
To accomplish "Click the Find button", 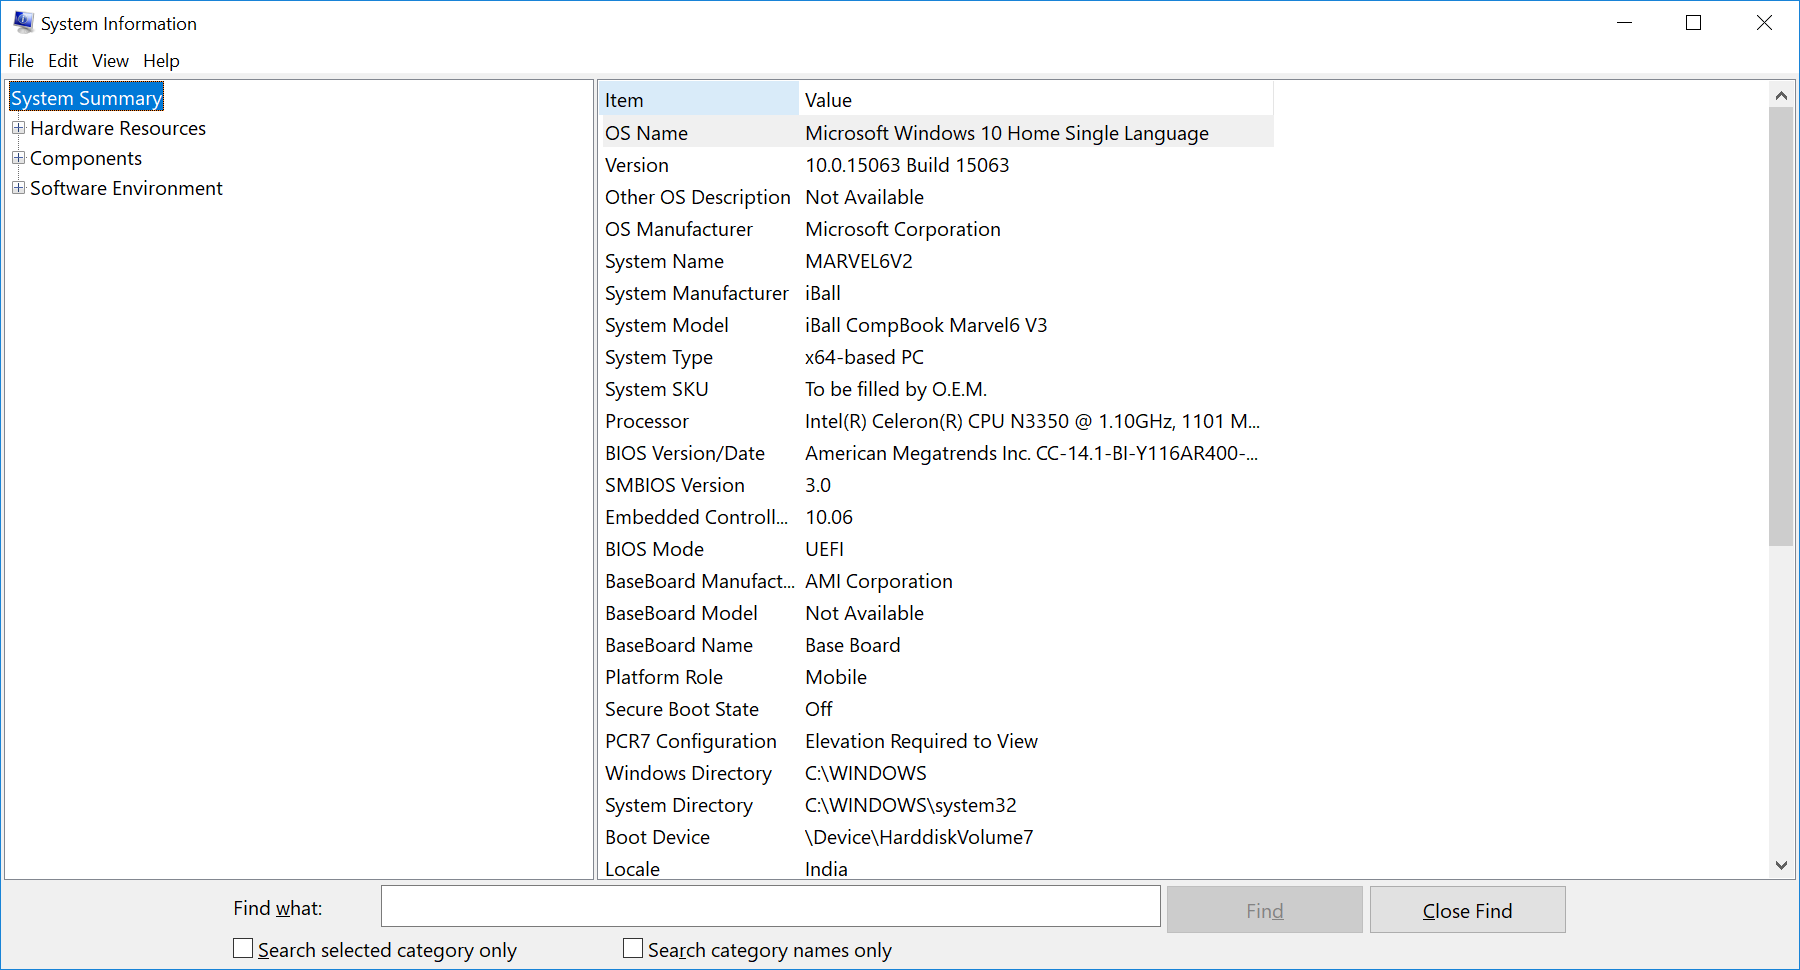I will click(1264, 909).
